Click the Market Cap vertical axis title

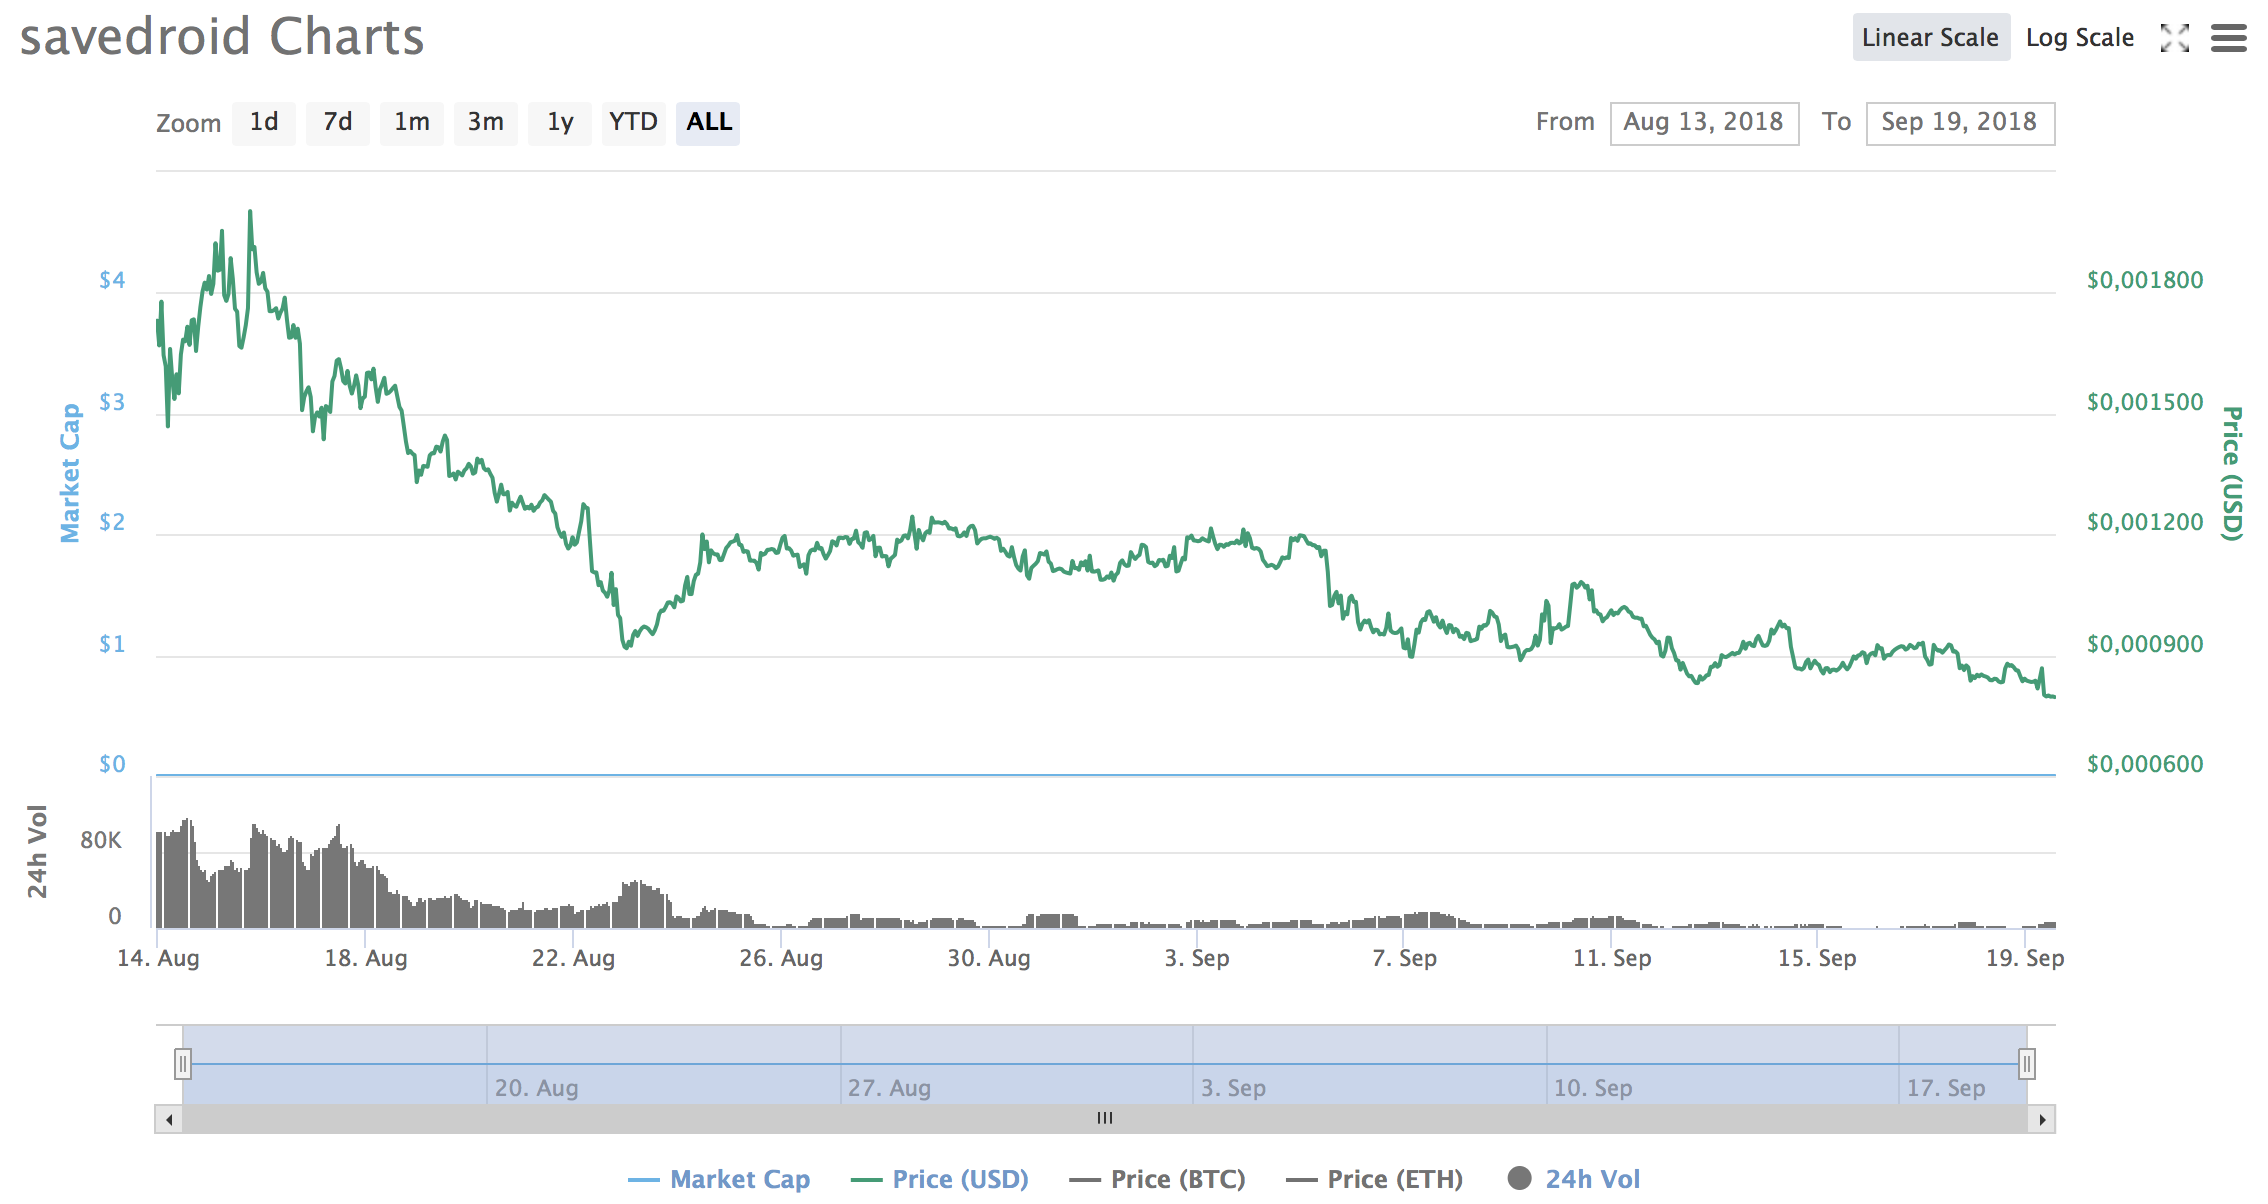tap(70, 473)
